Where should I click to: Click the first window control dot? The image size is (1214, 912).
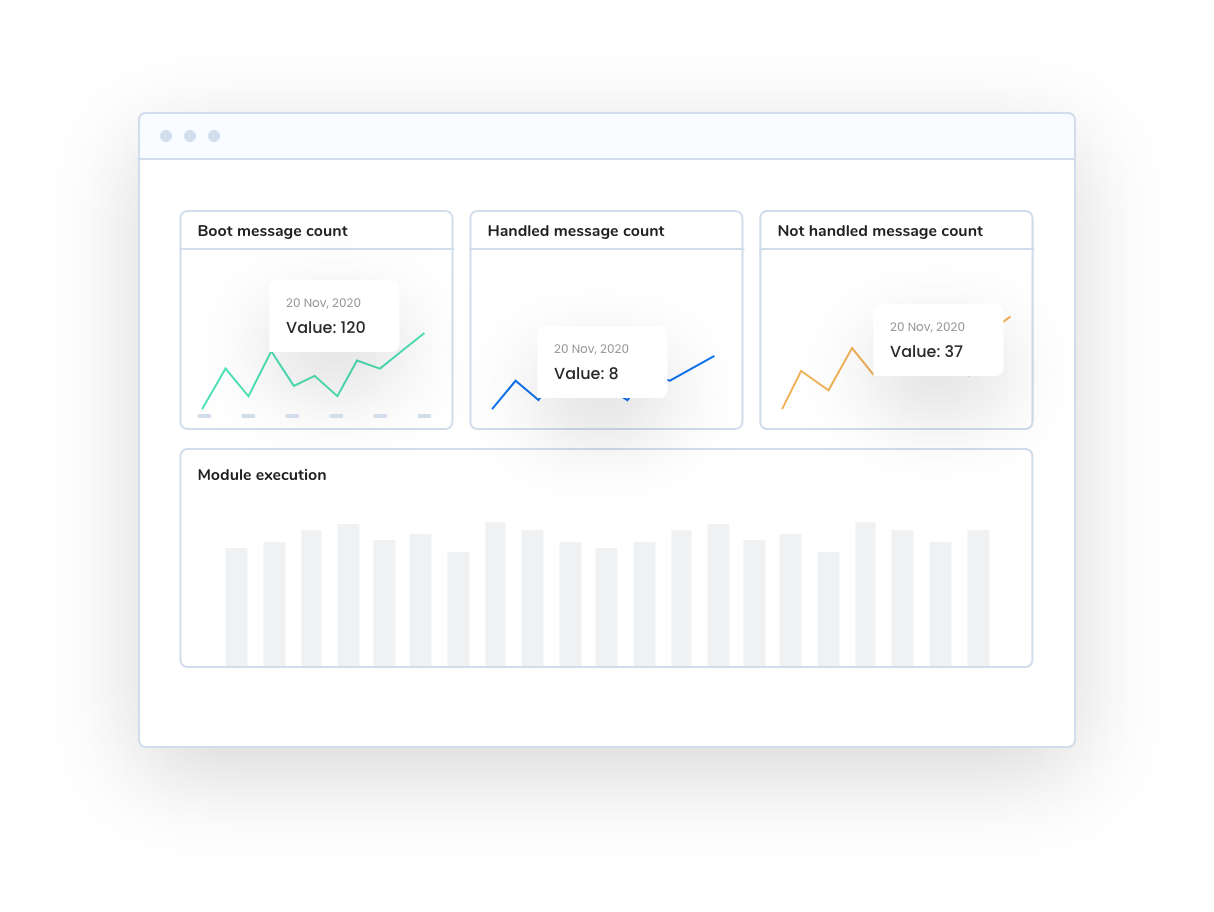(166, 136)
